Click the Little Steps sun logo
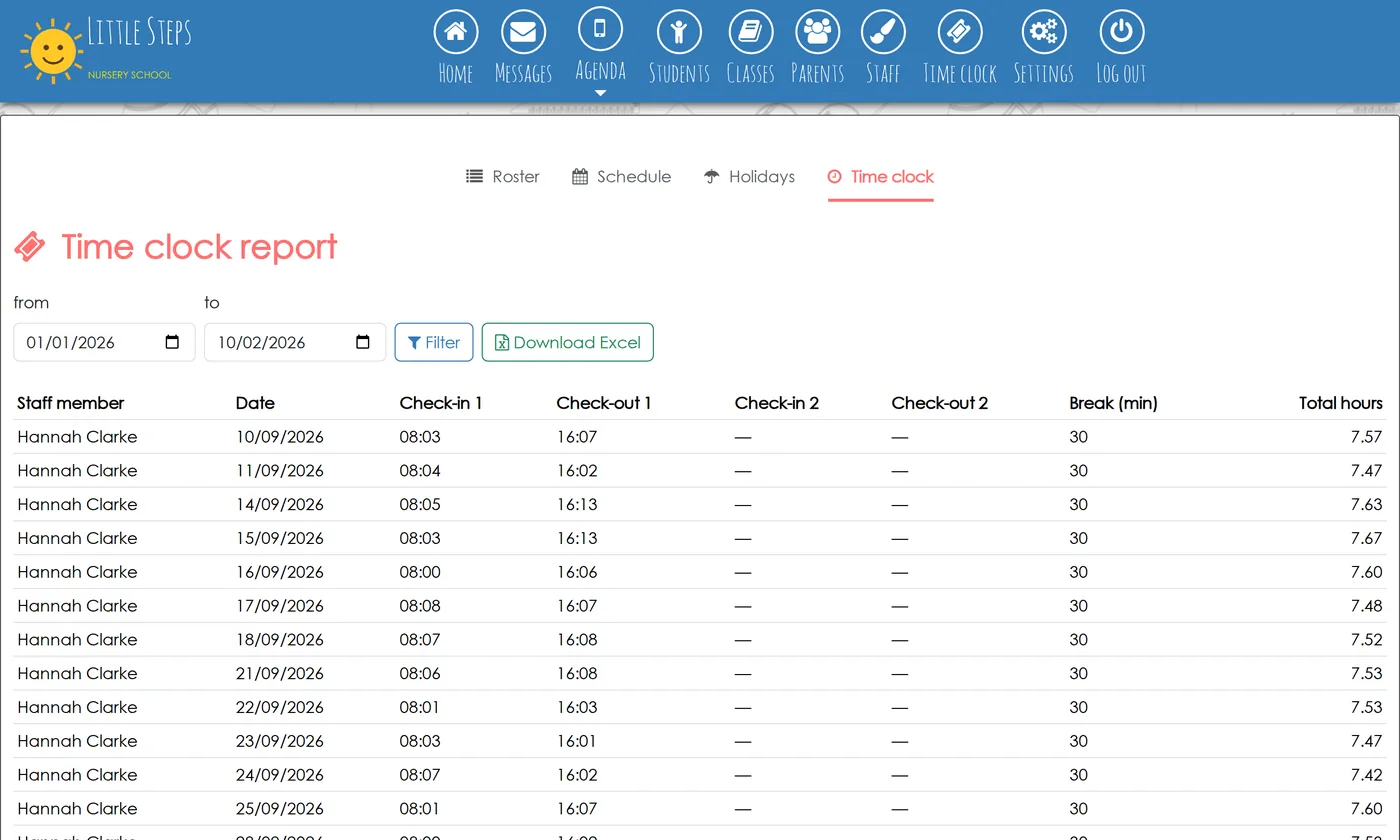 click(x=51, y=52)
